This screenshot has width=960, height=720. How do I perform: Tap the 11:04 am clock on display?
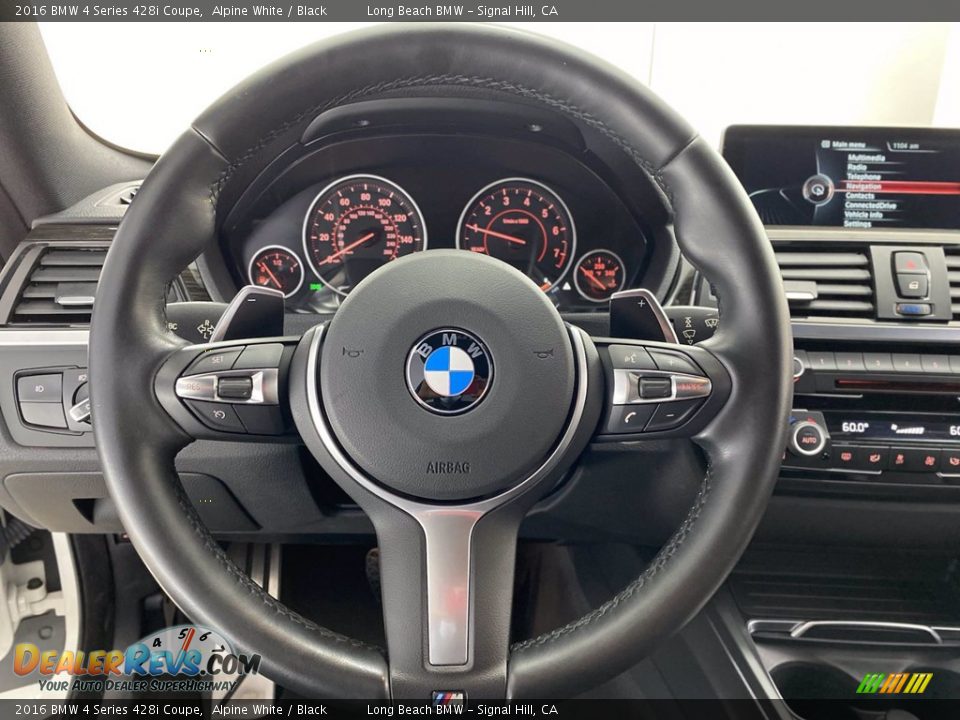pyautogui.click(x=905, y=146)
